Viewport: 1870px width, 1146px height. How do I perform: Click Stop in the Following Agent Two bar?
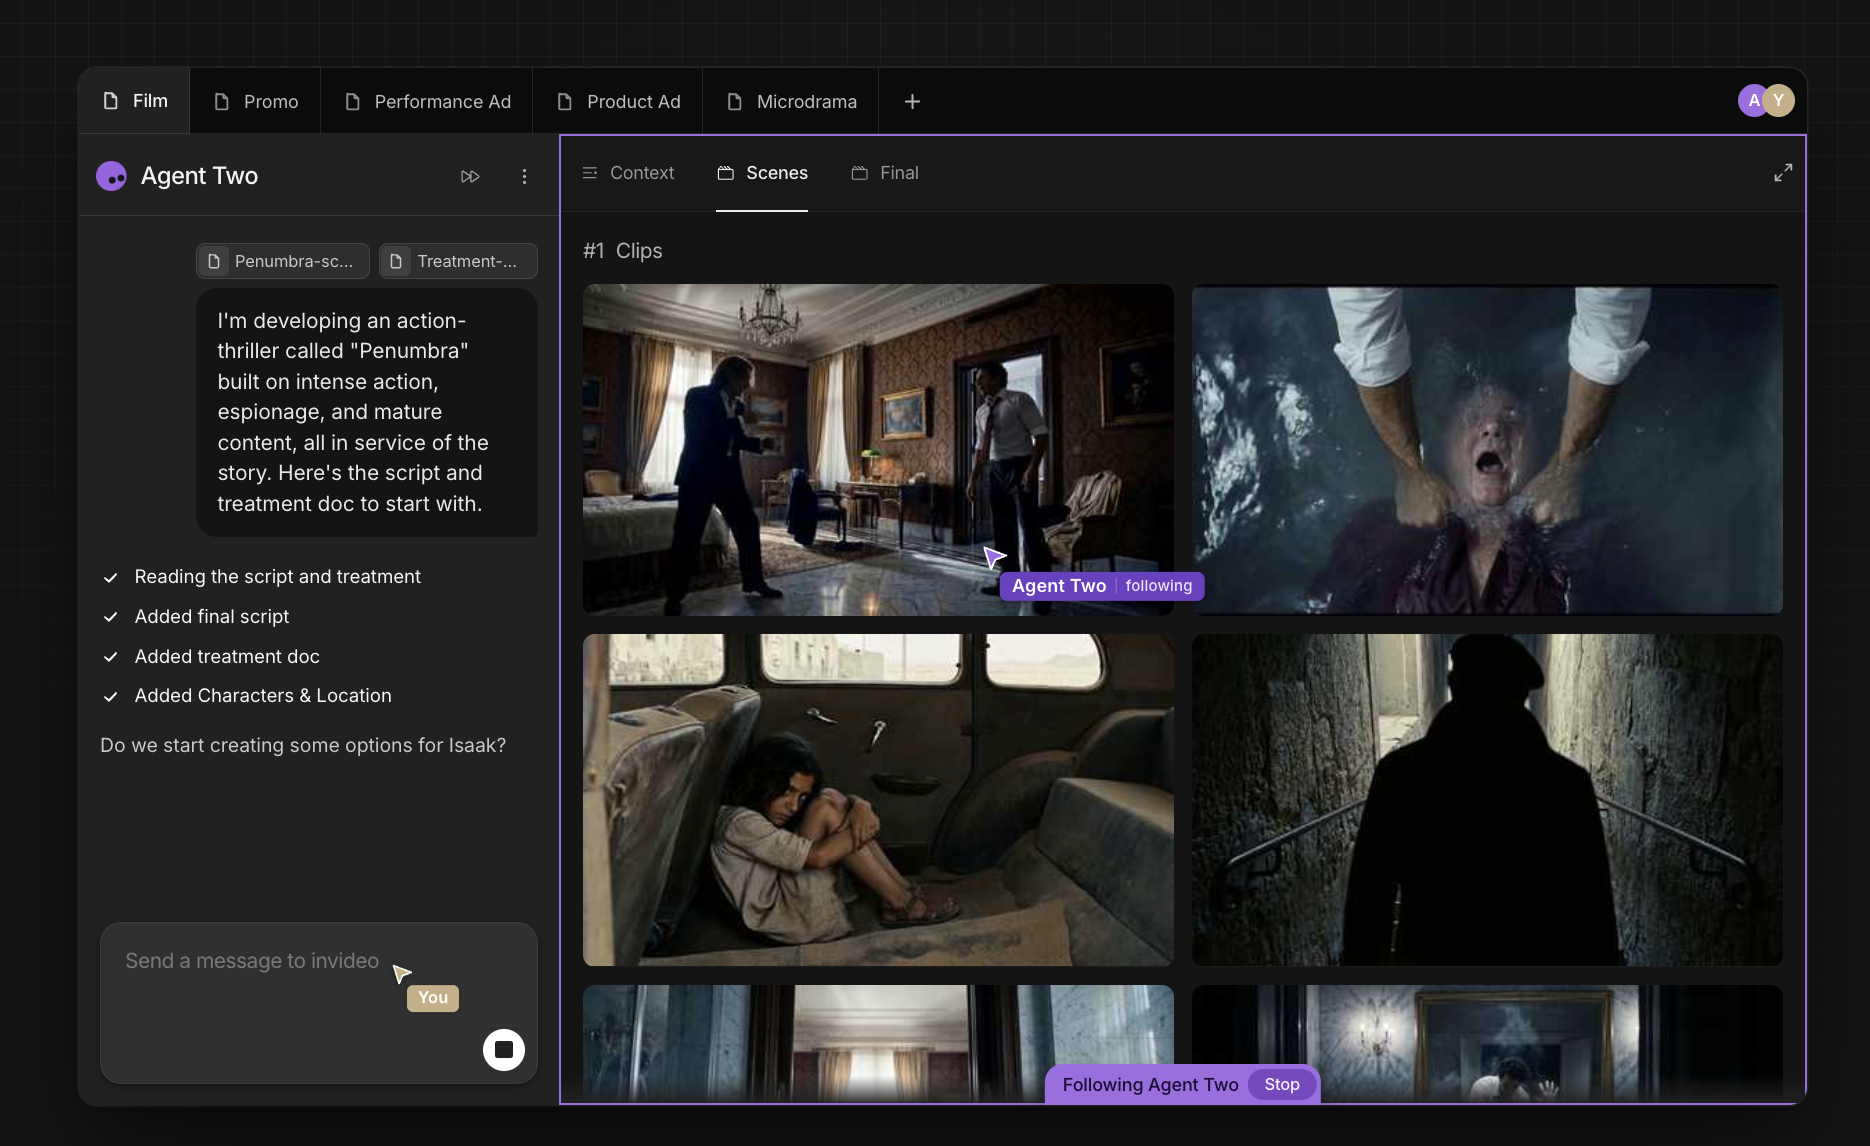[x=1282, y=1085]
